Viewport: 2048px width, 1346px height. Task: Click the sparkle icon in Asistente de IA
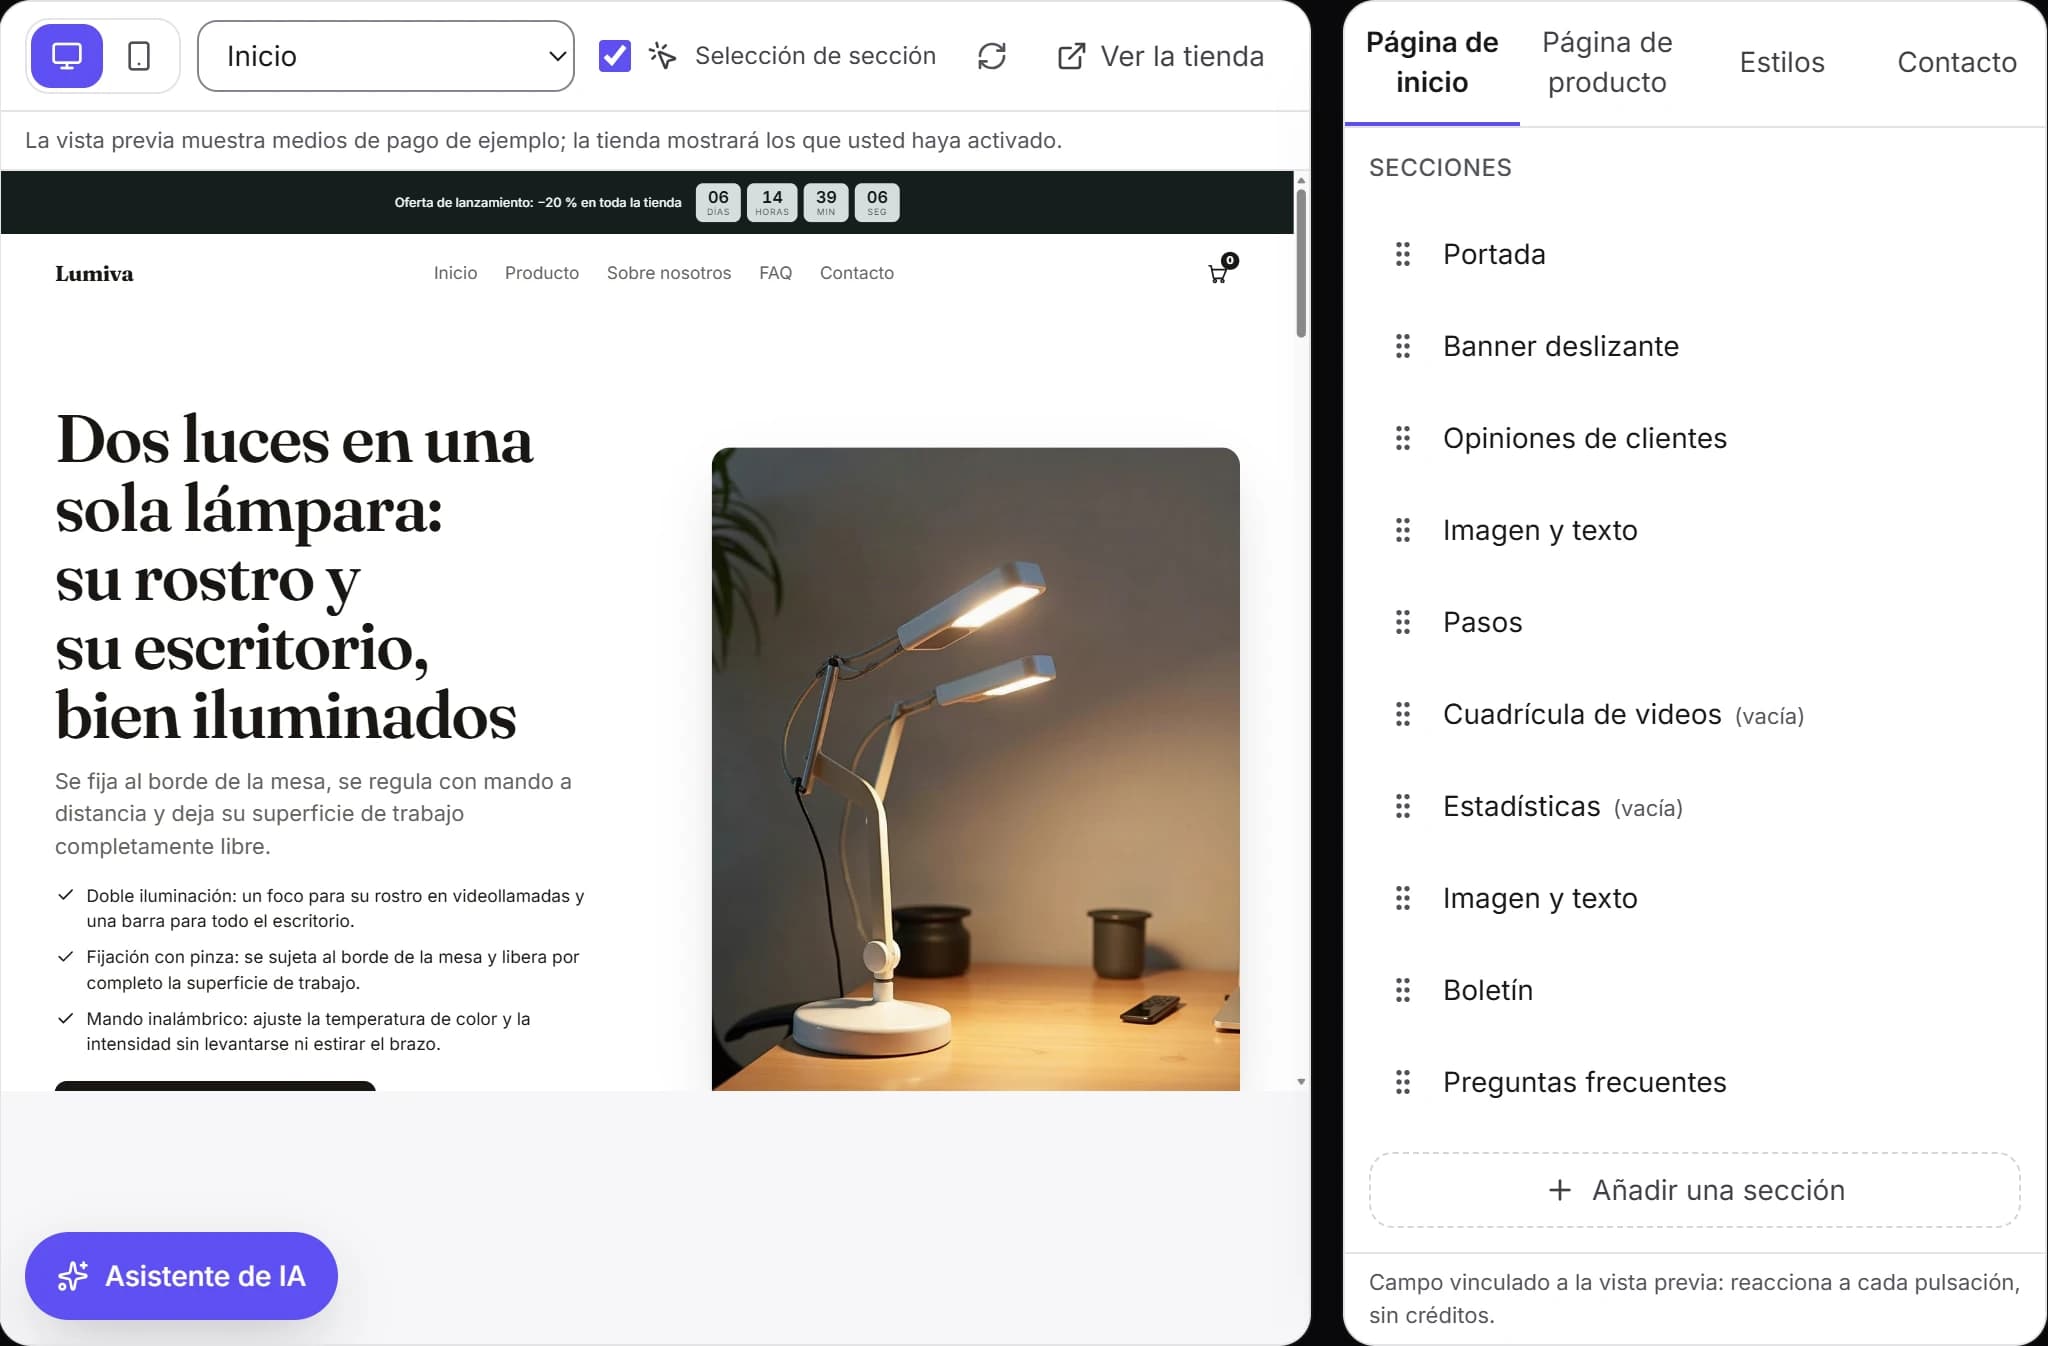tap(72, 1276)
